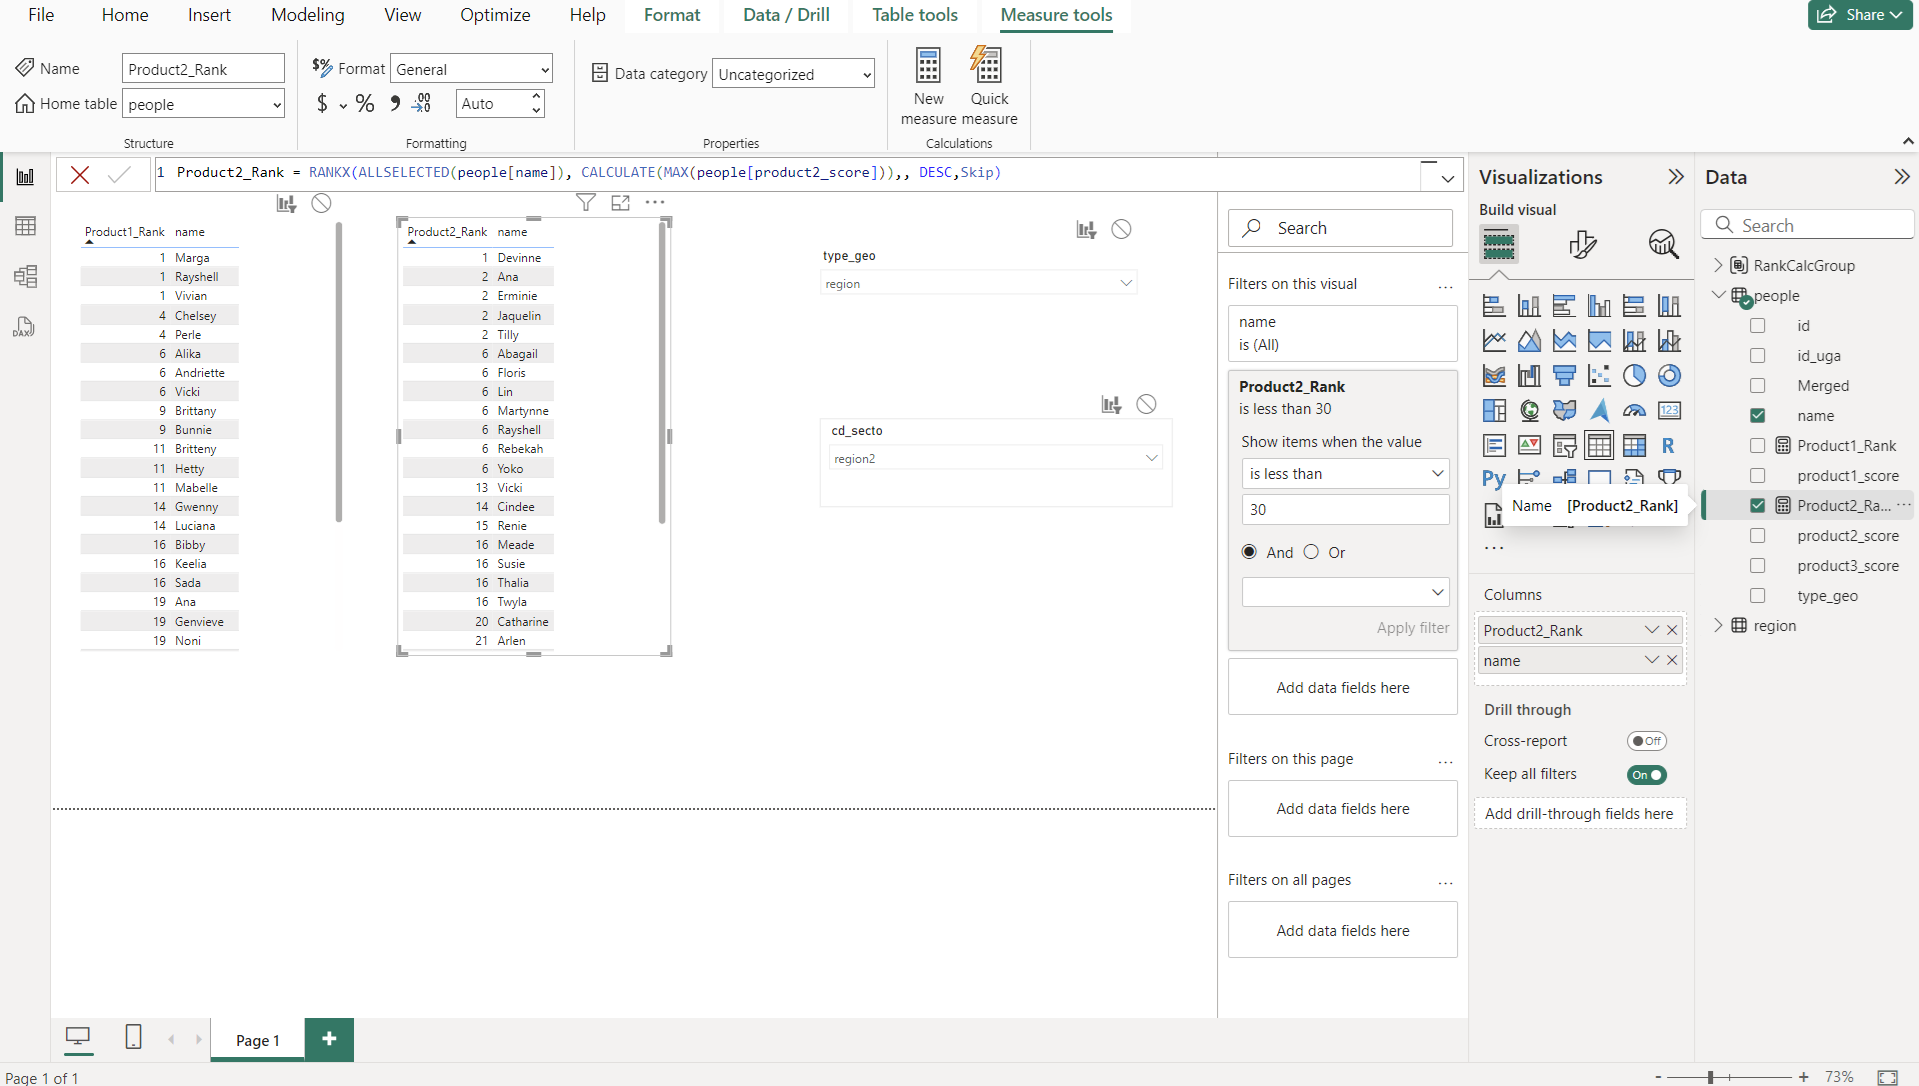
Task: Click the filter icon above selected table
Action: click(x=586, y=203)
